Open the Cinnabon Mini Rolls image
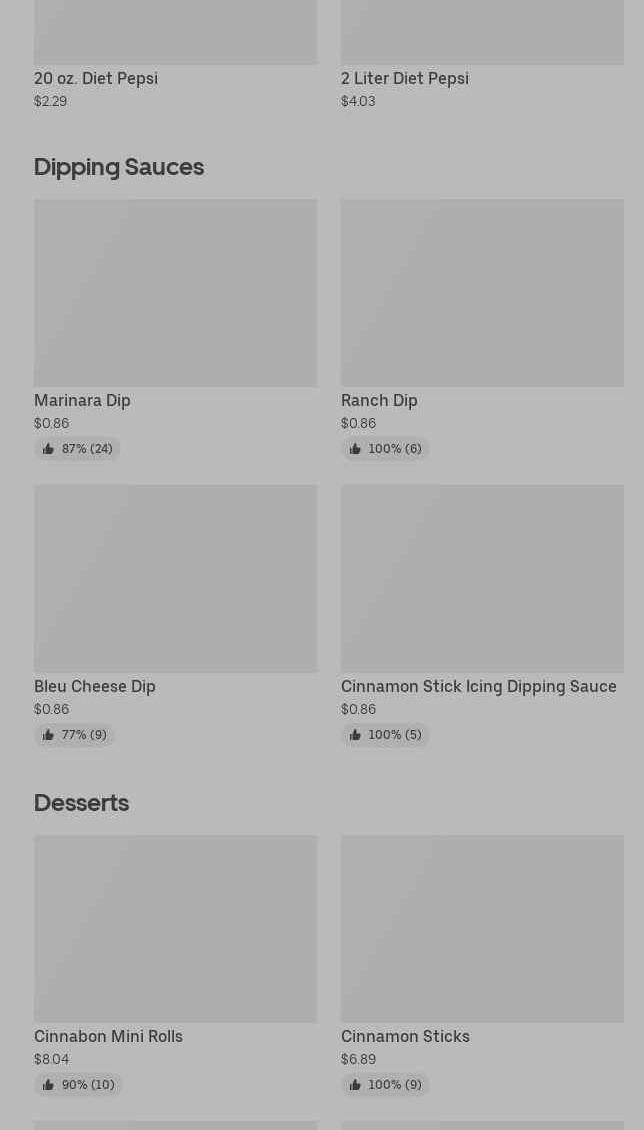This screenshot has height=1130, width=644. point(175,928)
